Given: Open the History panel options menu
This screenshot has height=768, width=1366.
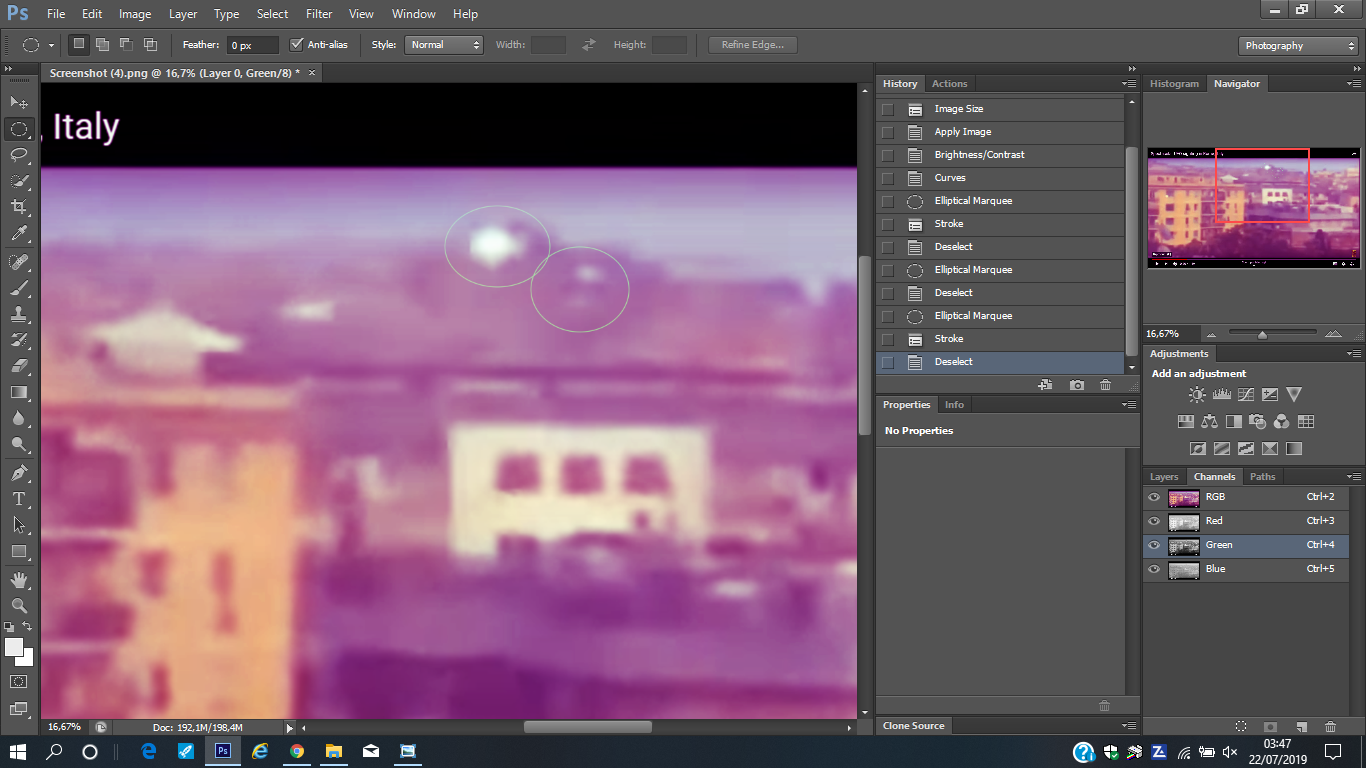Looking at the screenshot, I should [x=1130, y=84].
